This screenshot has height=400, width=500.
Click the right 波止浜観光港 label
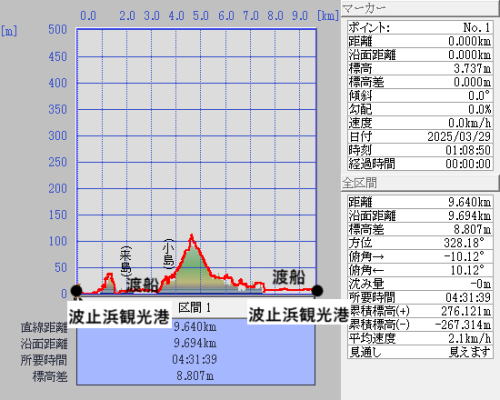coord(298,314)
